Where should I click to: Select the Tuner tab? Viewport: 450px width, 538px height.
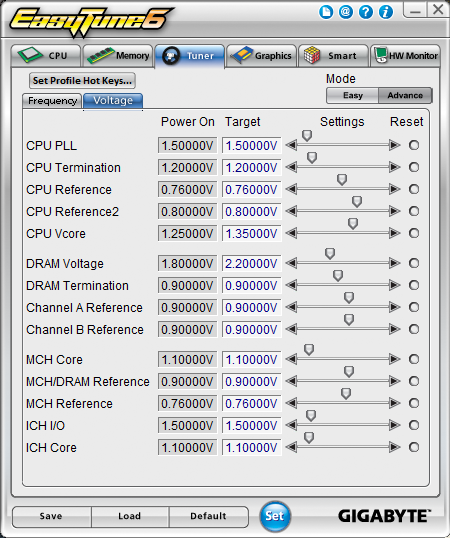coord(190,56)
